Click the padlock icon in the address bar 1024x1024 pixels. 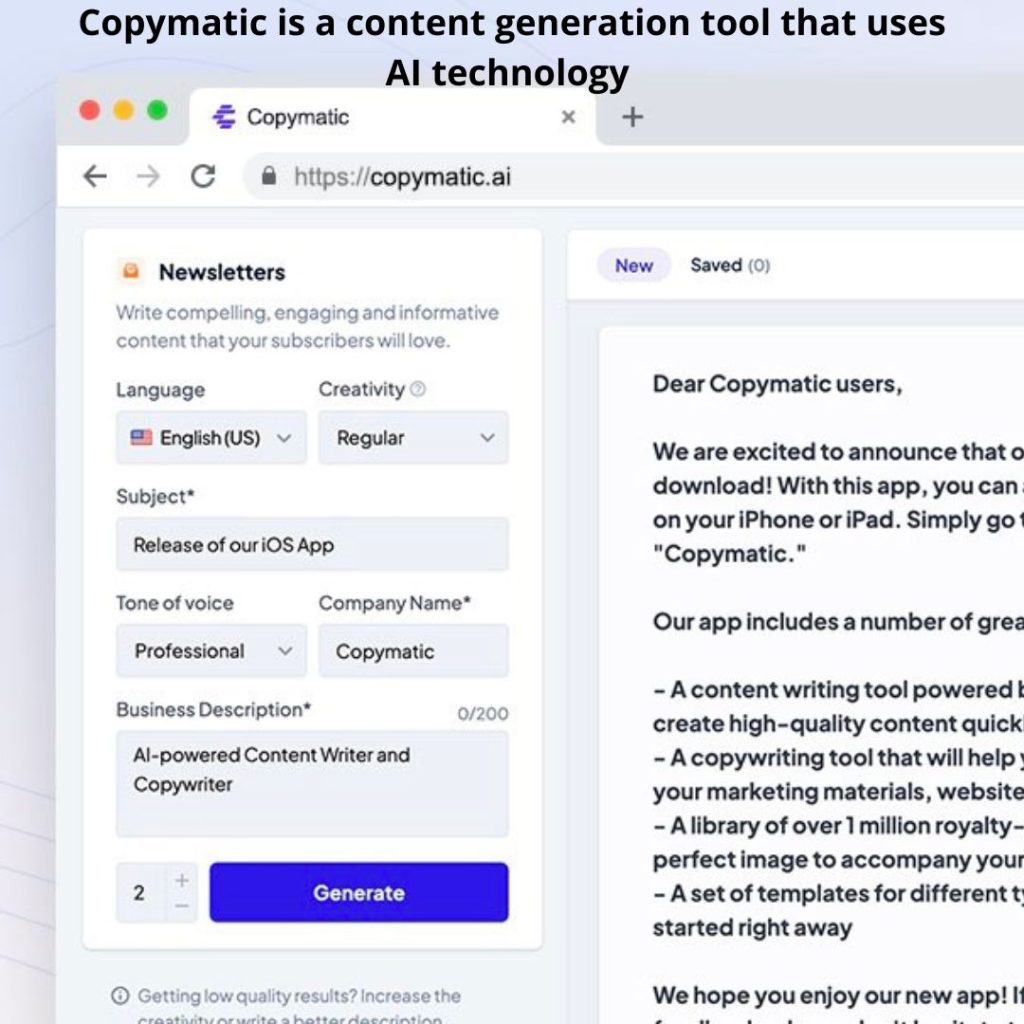click(268, 176)
